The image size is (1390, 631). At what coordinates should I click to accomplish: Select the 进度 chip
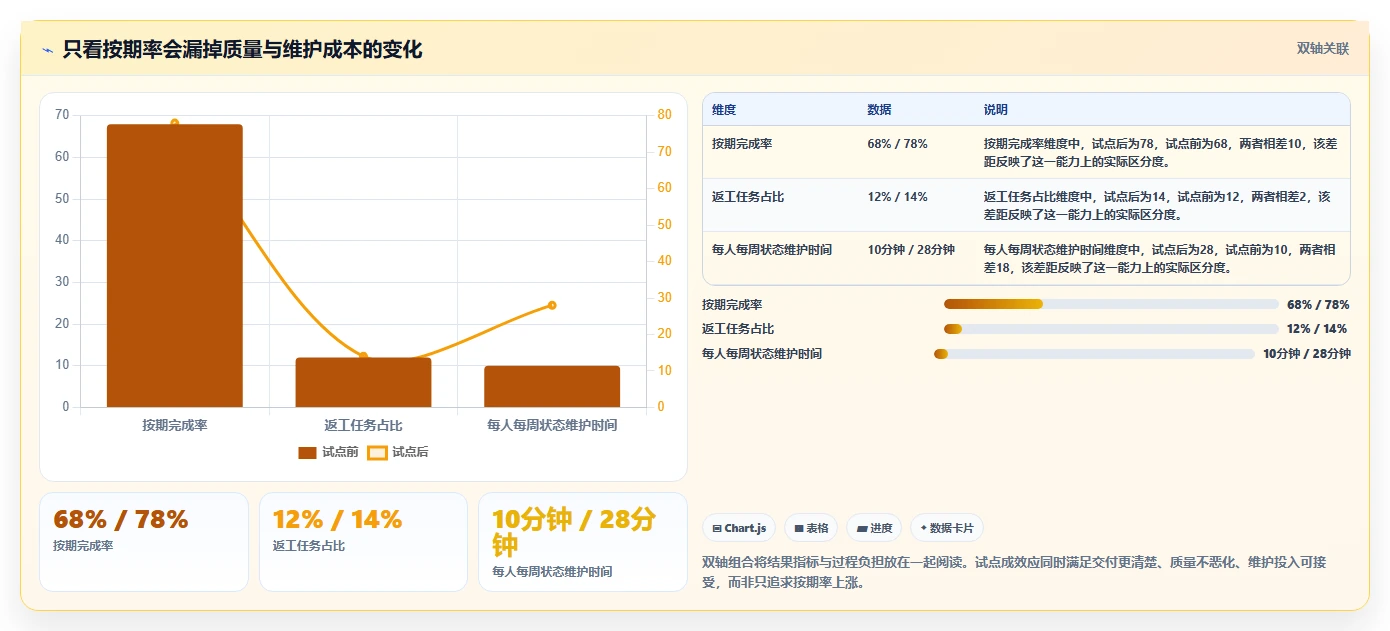click(x=874, y=528)
